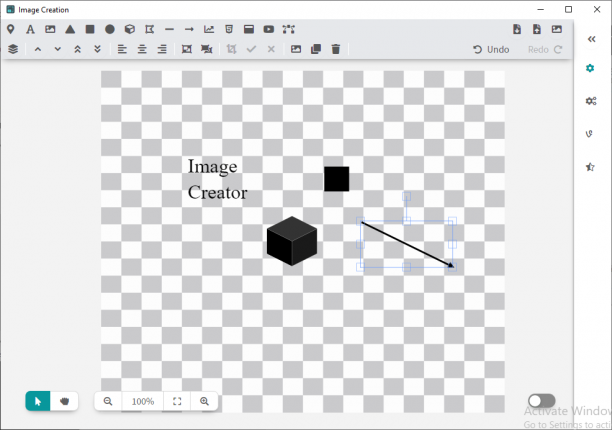The height and width of the screenshot is (430, 612).
Task: Click the save as image icon at top right
Action: (557, 29)
